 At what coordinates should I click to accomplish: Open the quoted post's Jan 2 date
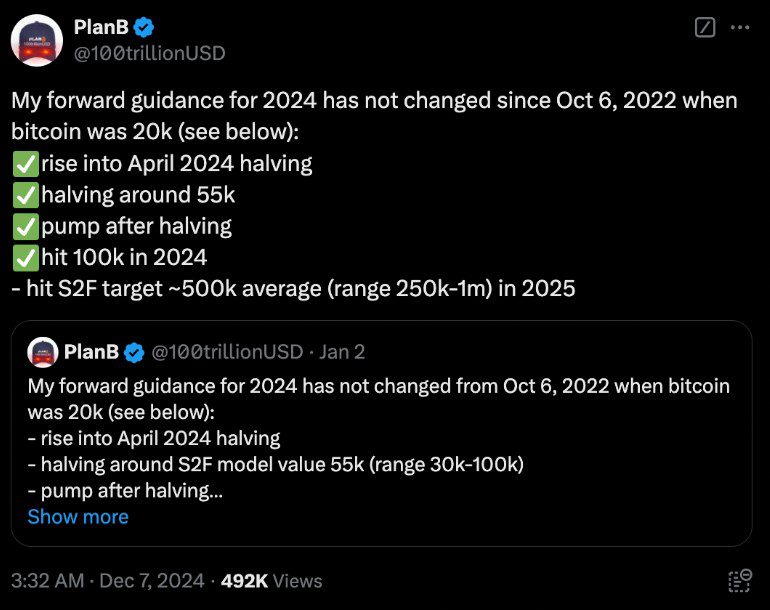[x=342, y=351]
